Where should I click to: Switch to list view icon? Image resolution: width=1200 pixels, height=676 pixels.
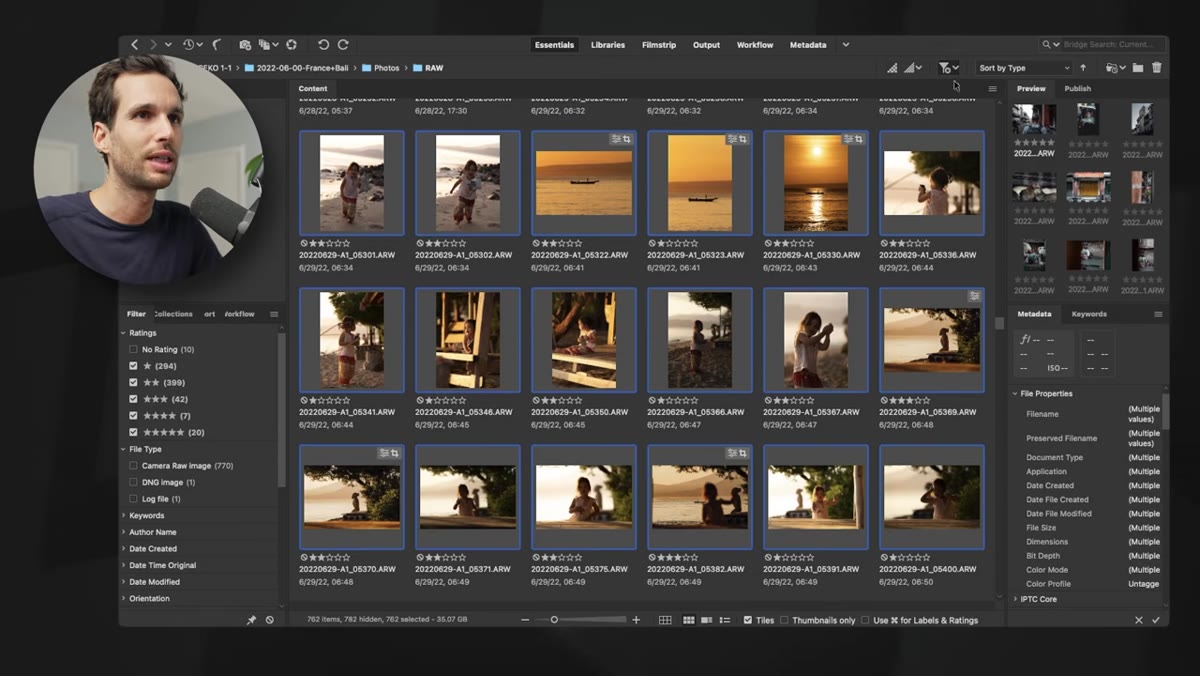pyautogui.click(x=725, y=620)
